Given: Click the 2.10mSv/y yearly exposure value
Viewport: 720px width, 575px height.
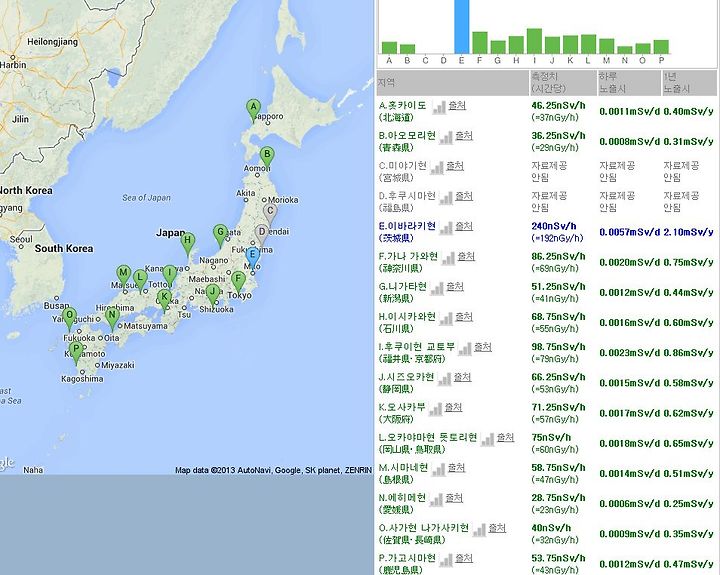Looking at the screenshot, I should (688, 232).
